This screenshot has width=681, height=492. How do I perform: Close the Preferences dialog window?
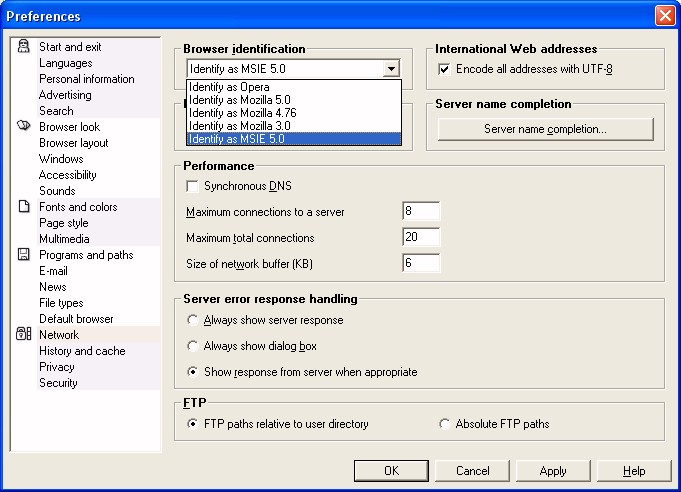point(665,16)
